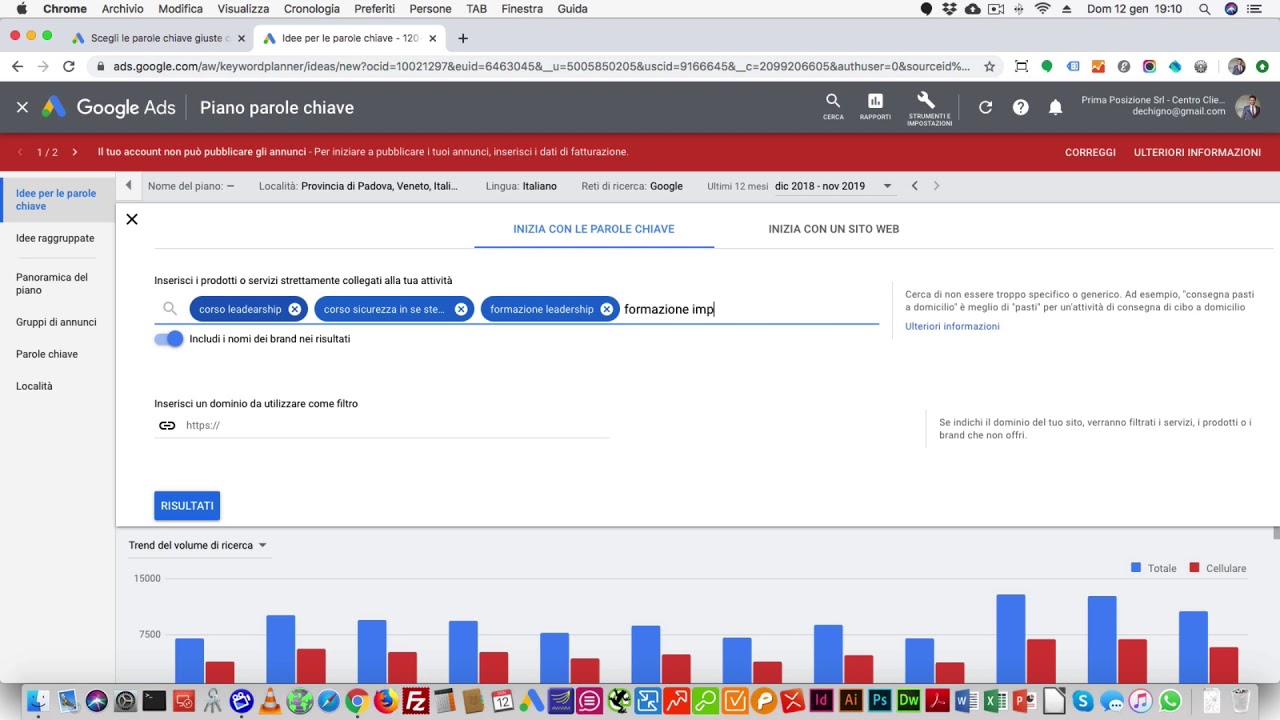
Task: Click the blue Totale legend swatch
Action: (x=1136, y=568)
